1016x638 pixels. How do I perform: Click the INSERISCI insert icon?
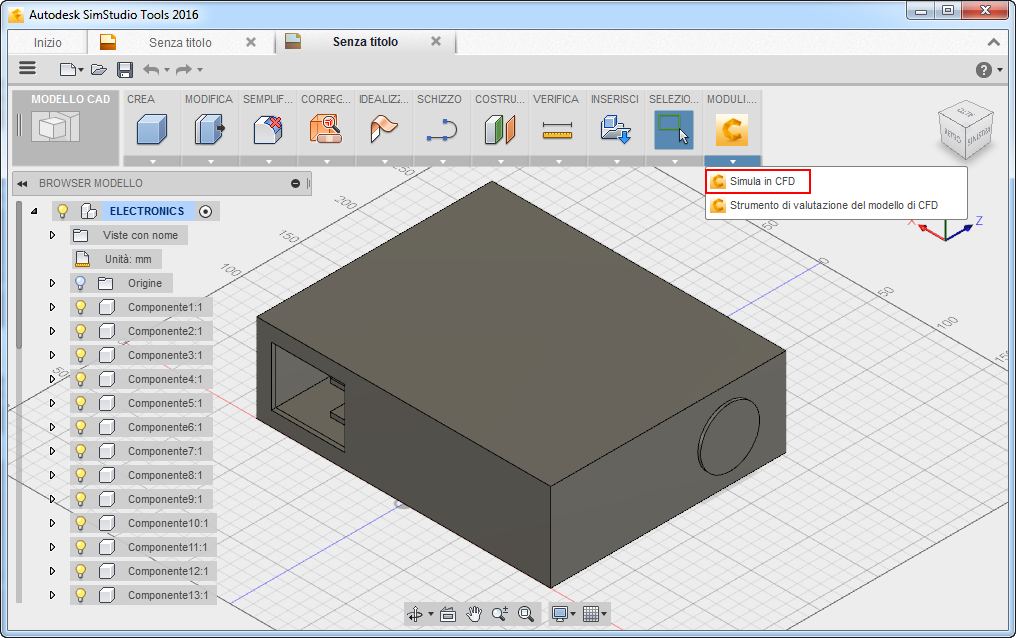tap(616, 129)
